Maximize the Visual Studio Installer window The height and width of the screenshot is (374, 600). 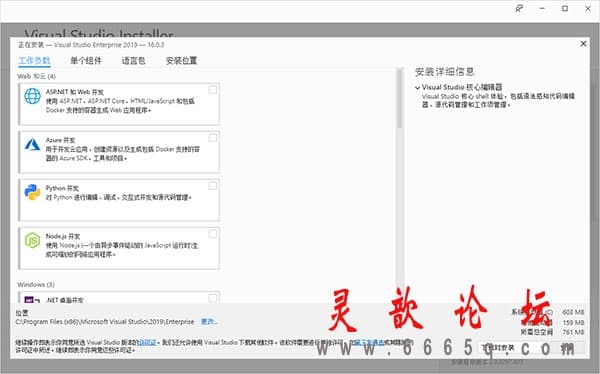coord(565,8)
